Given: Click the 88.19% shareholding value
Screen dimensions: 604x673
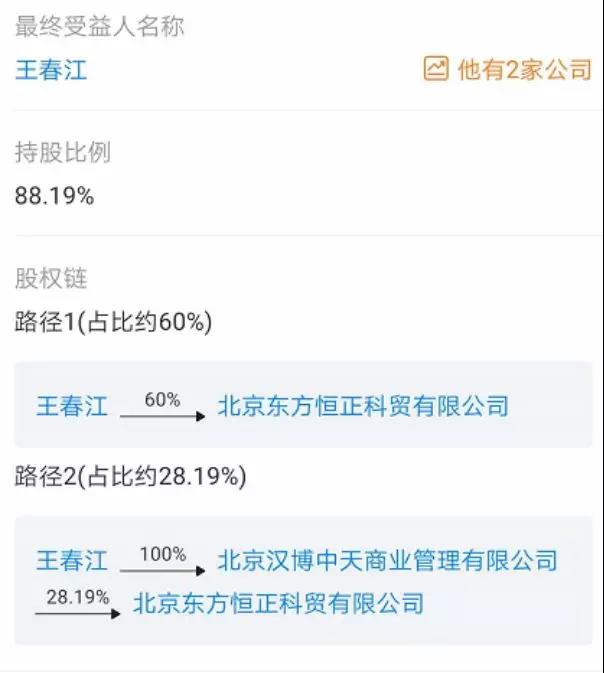Looking at the screenshot, I should 55,196.
